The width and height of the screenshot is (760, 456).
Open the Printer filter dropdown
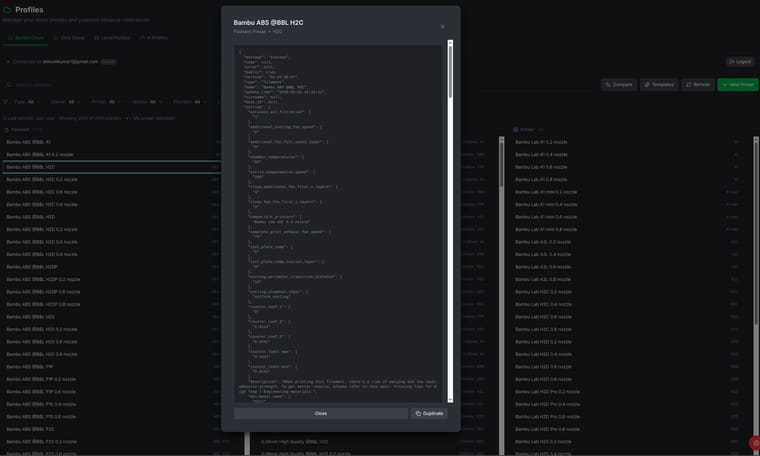(x=106, y=102)
